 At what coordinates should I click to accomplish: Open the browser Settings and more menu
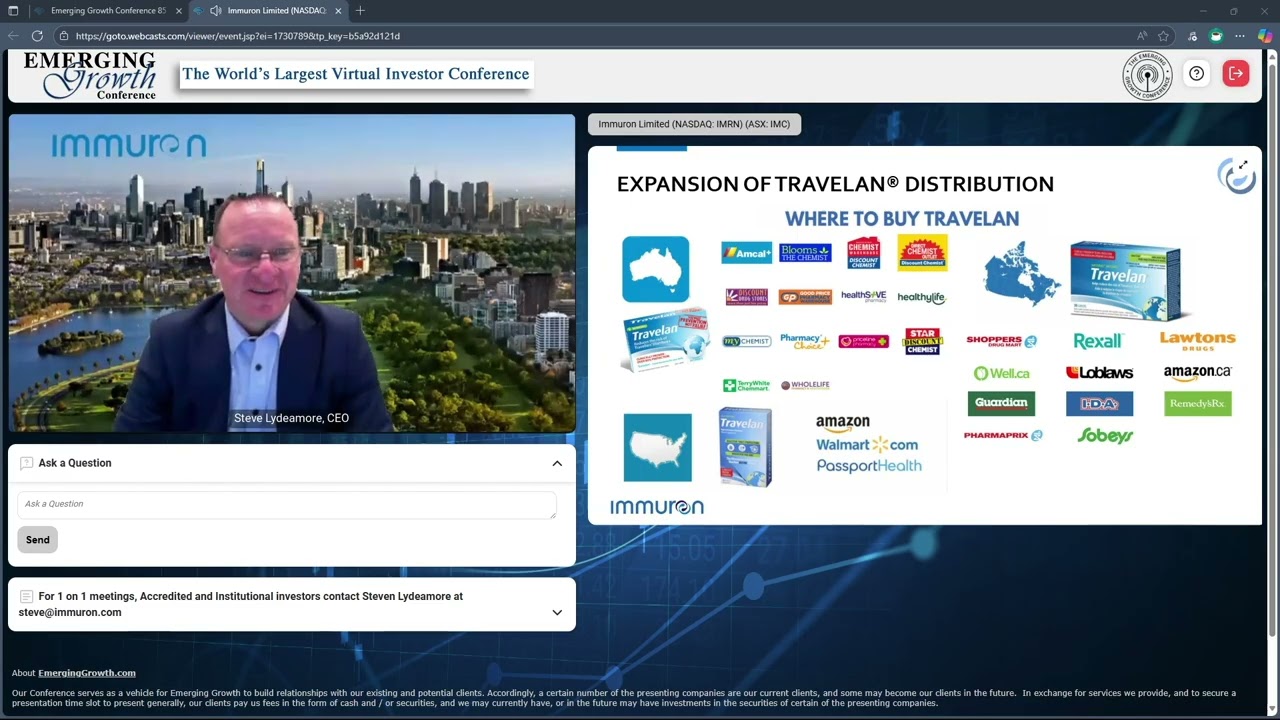point(1240,36)
